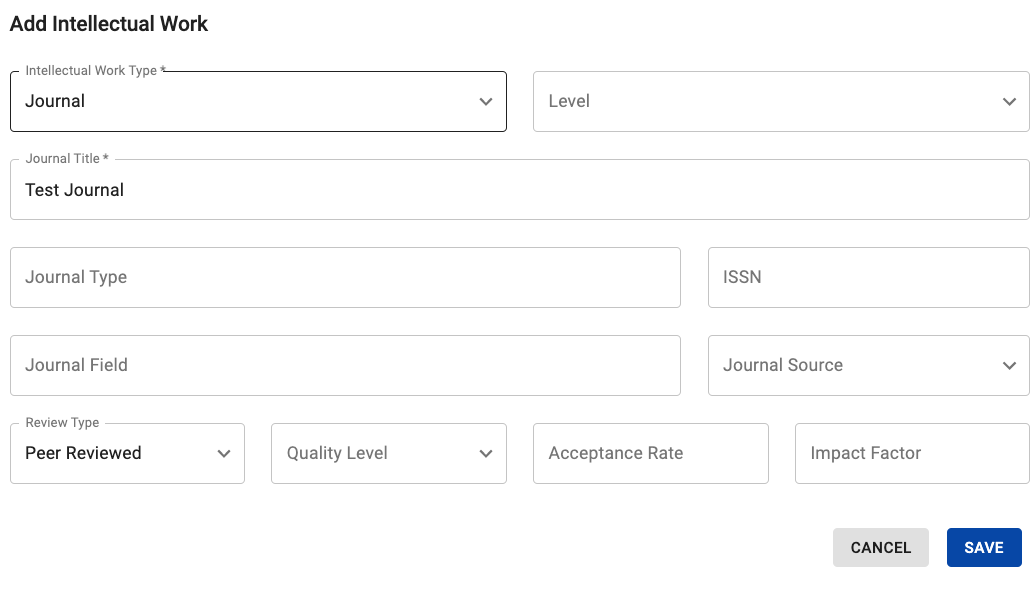Focus the Journal Type input field

point(345,278)
